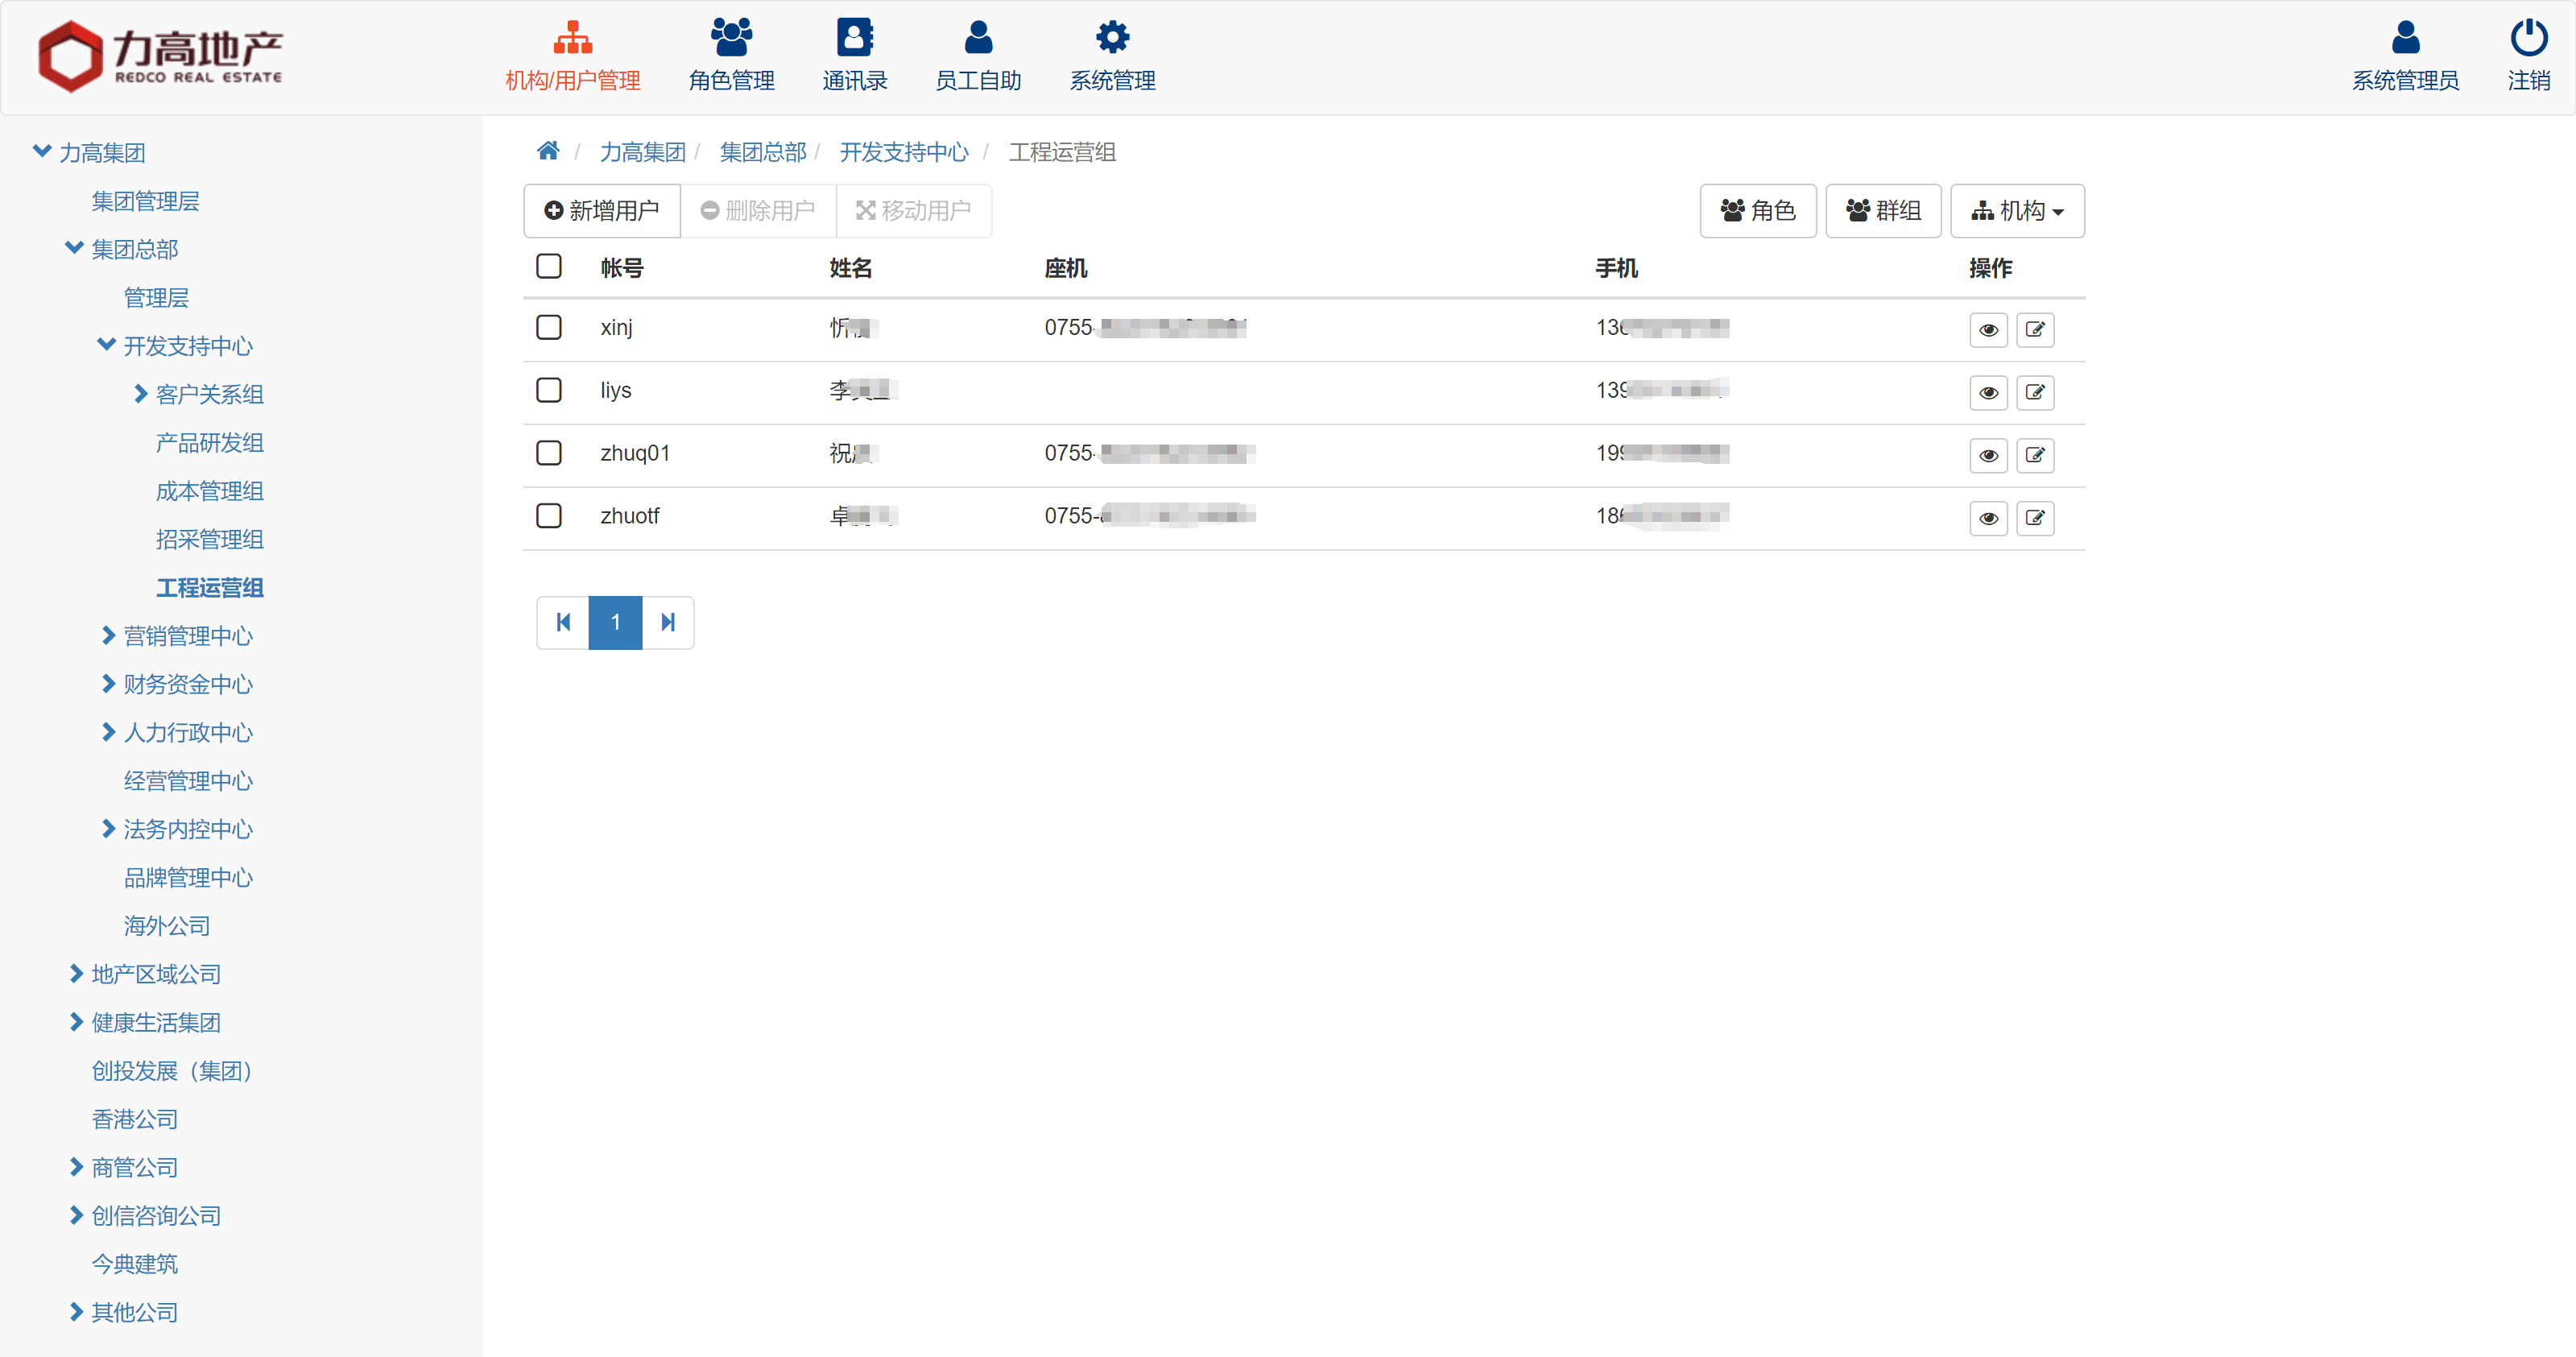Click the Redco Real Estate logo

[160, 56]
